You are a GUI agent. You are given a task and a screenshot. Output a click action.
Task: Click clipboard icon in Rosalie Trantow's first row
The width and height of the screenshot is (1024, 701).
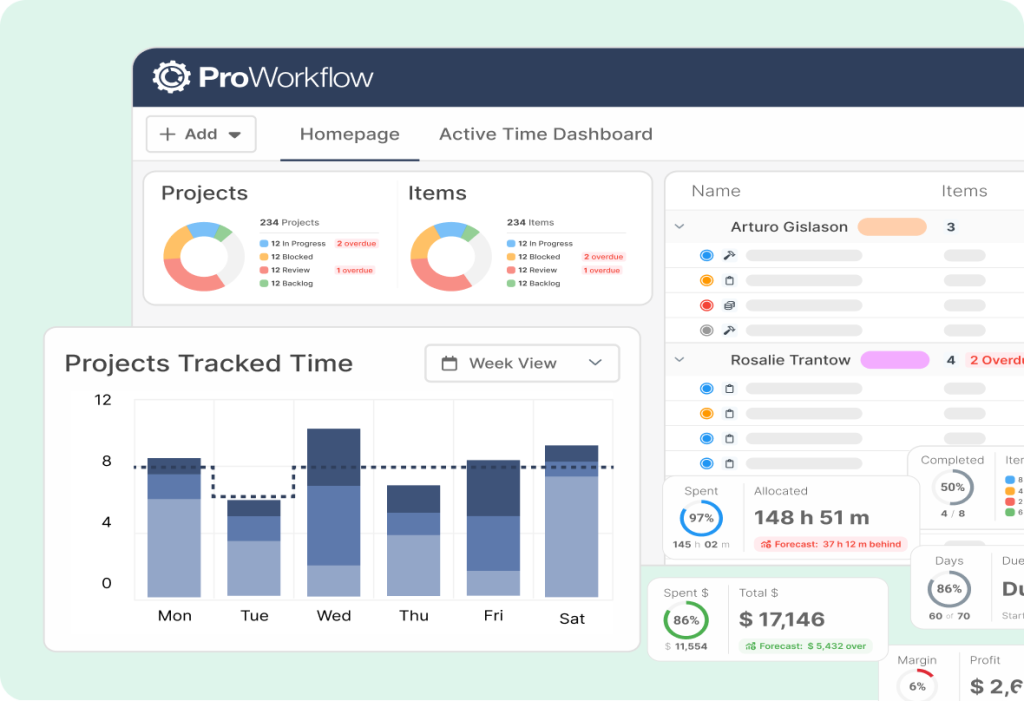(730, 389)
